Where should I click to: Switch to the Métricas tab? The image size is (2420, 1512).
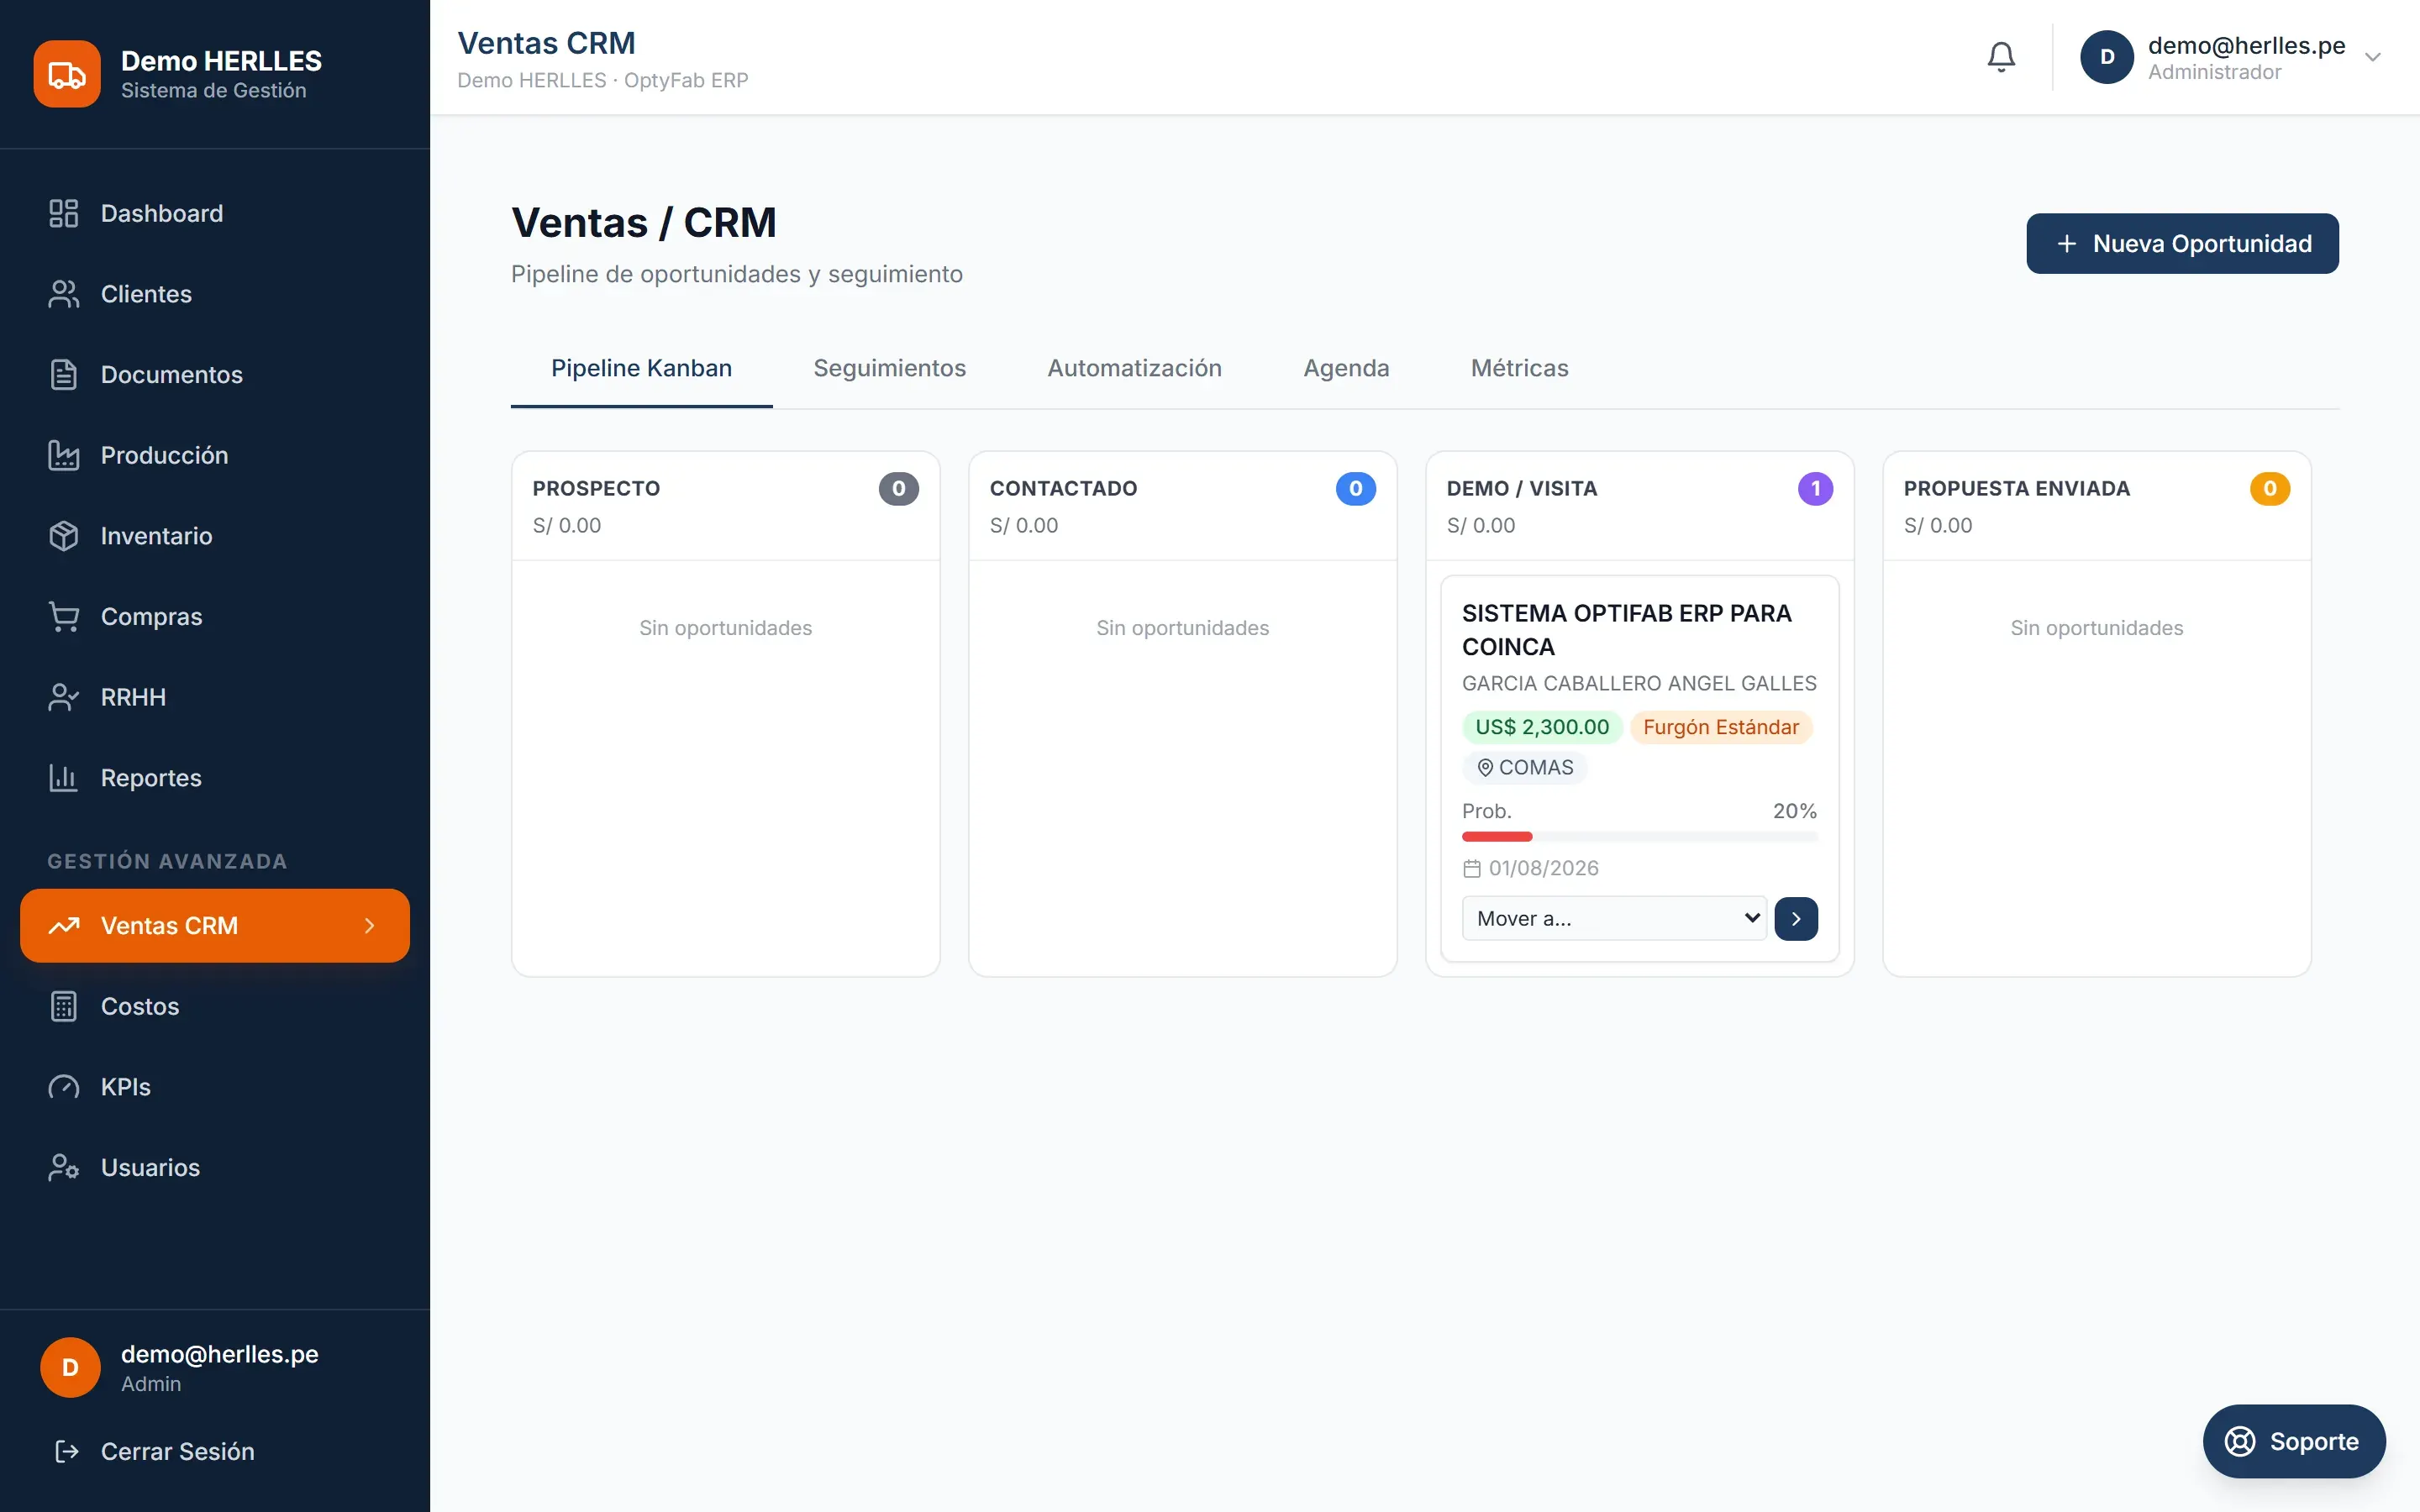1519,368
